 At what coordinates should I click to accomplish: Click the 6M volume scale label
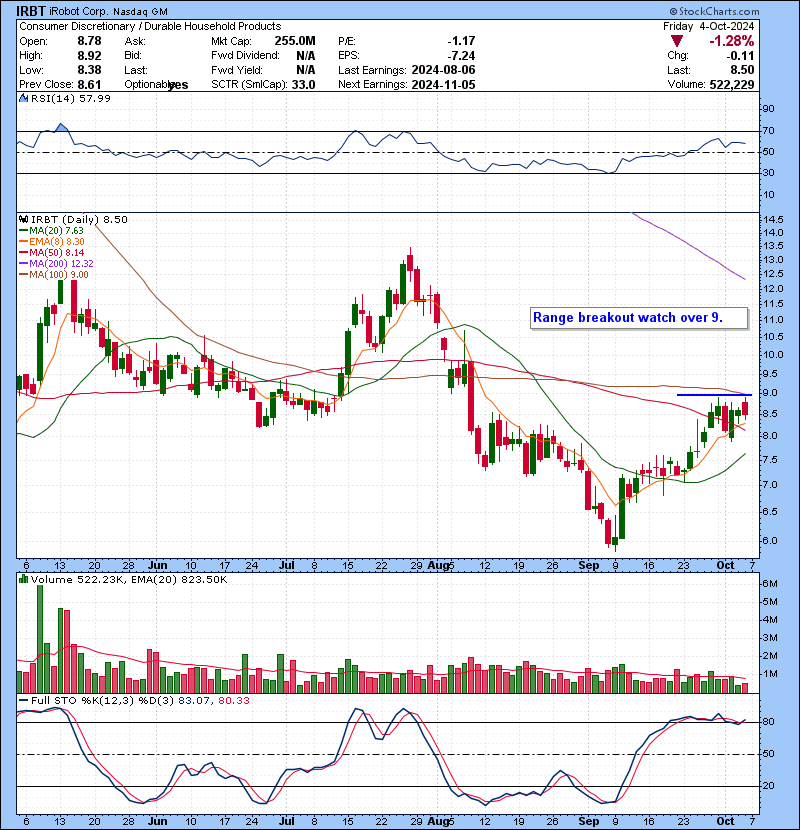[x=770, y=583]
